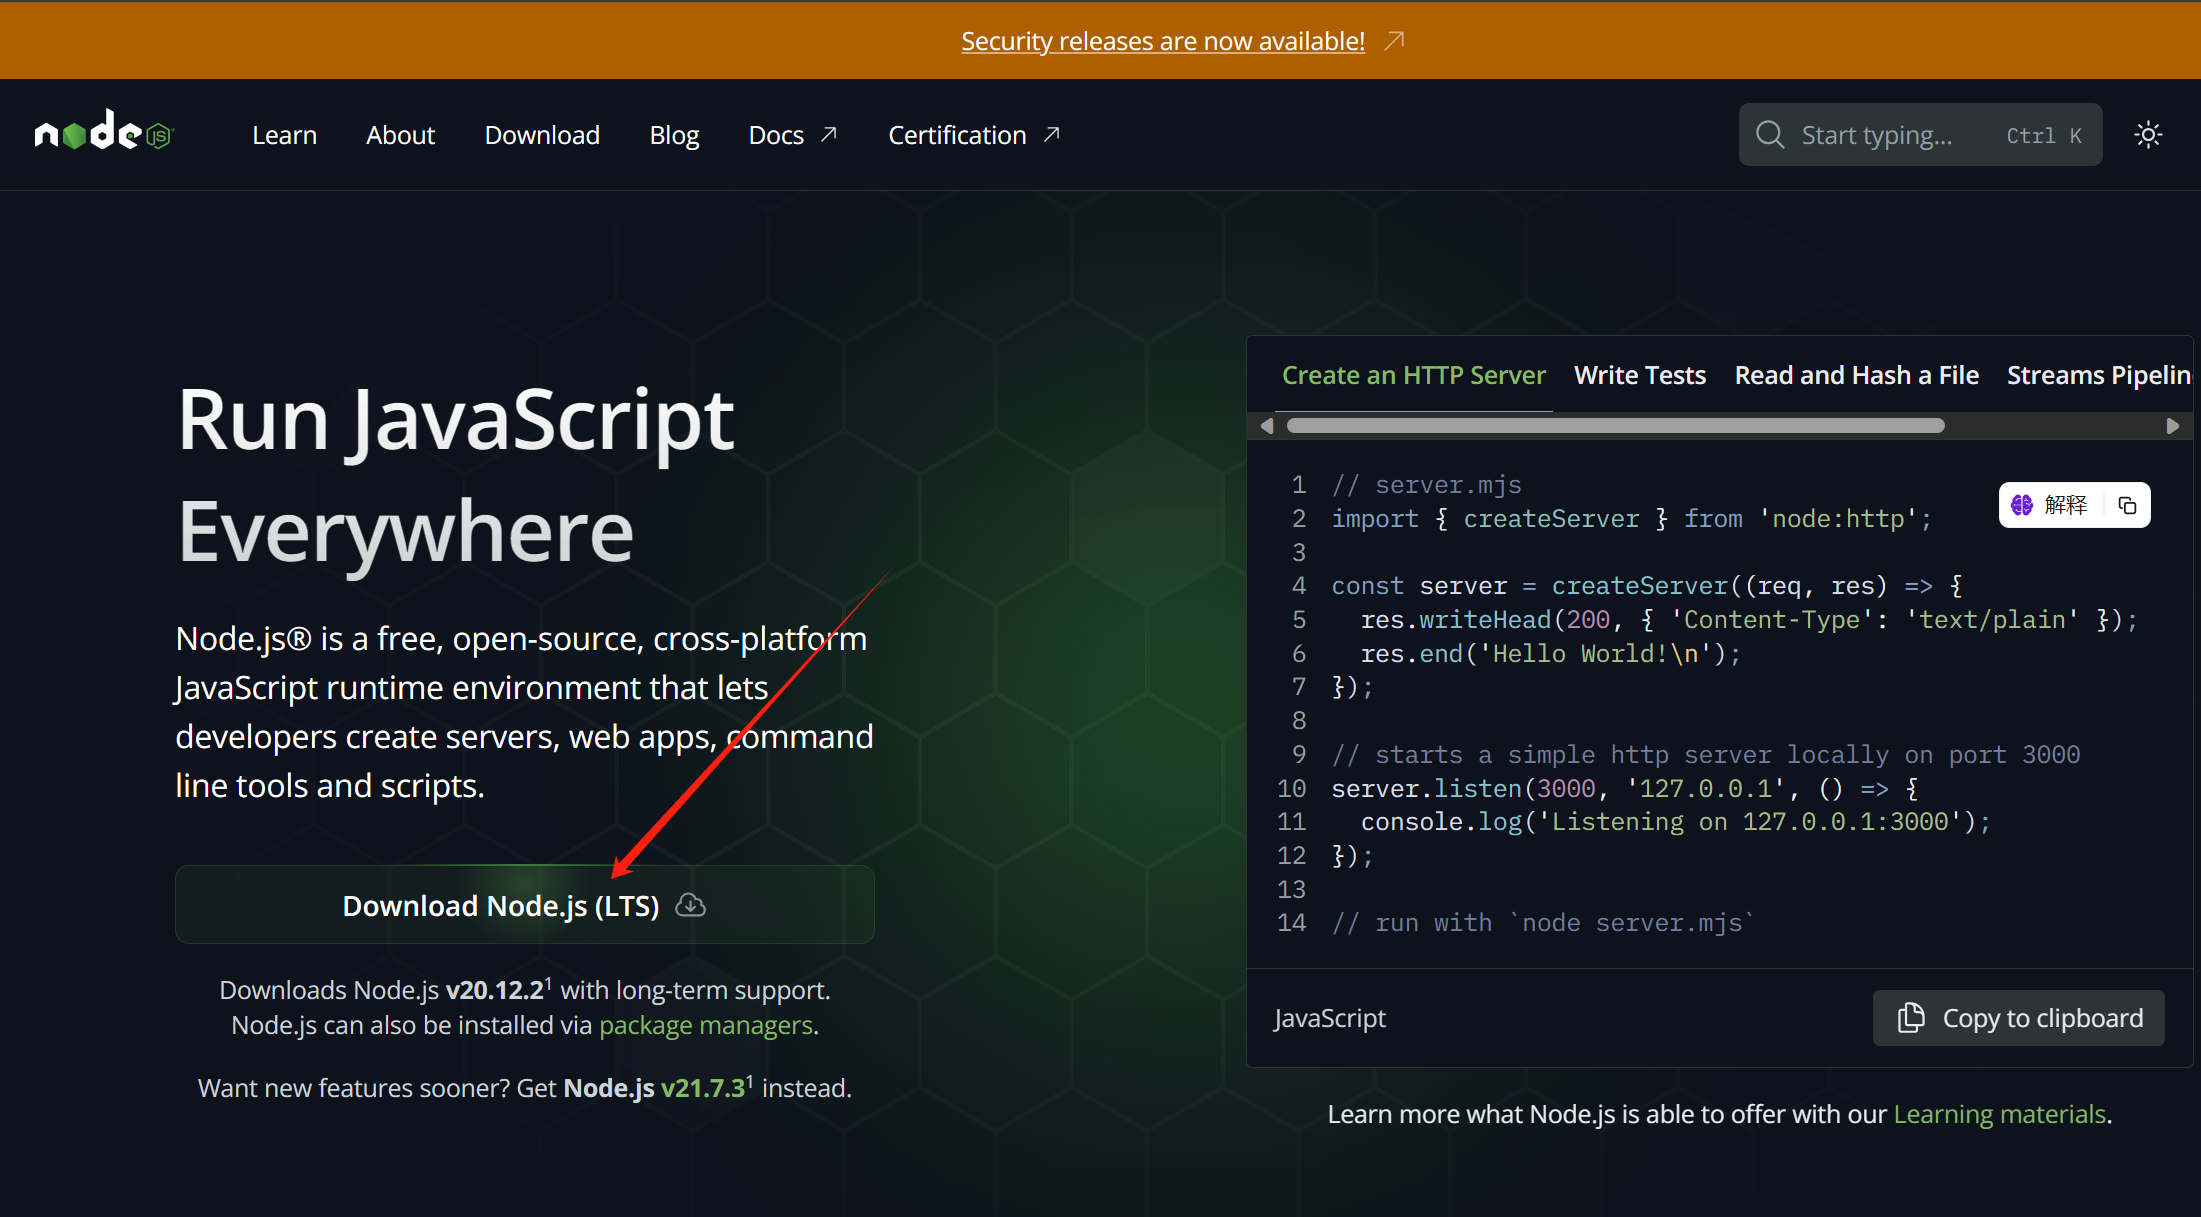Viewport: 2201px width, 1217px height.
Task: Switch to the Read and Hash a File tab
Action: pos(1856,375)
